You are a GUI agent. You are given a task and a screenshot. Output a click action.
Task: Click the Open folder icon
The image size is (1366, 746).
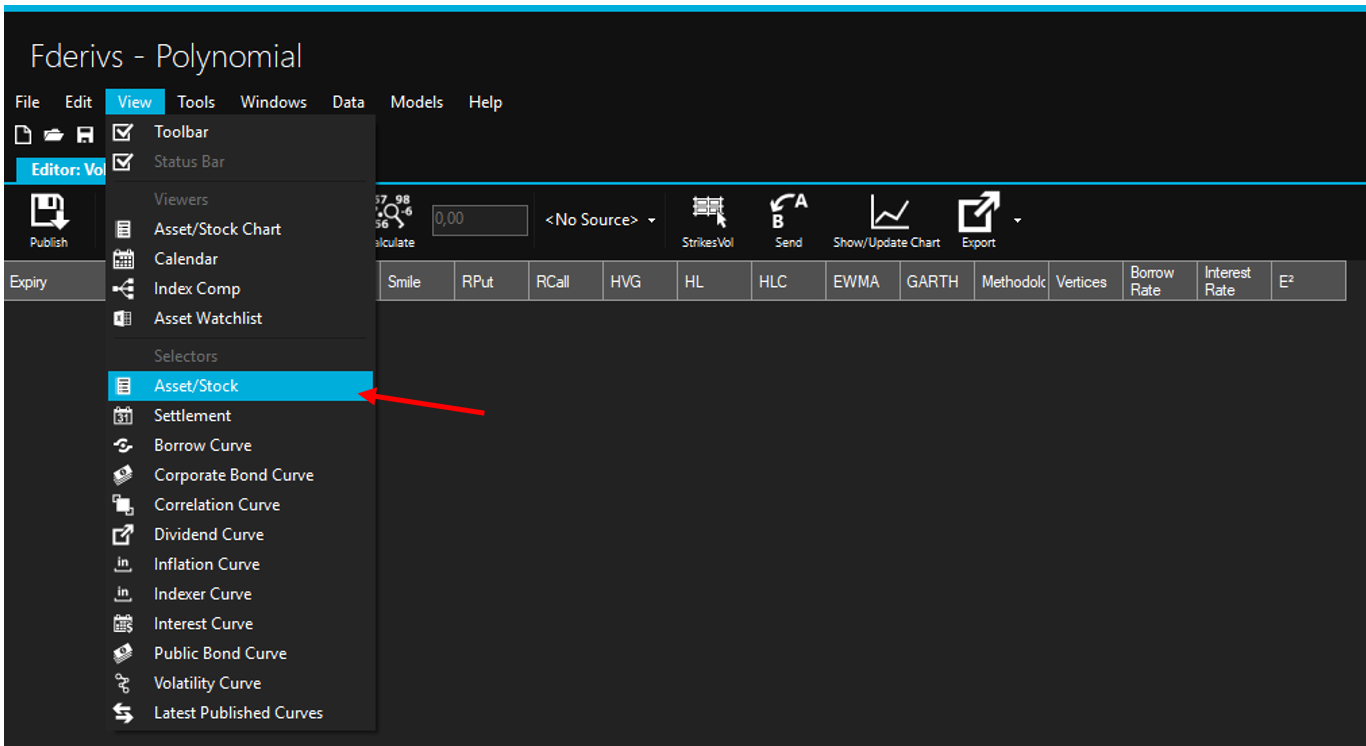tap(54, 135)
